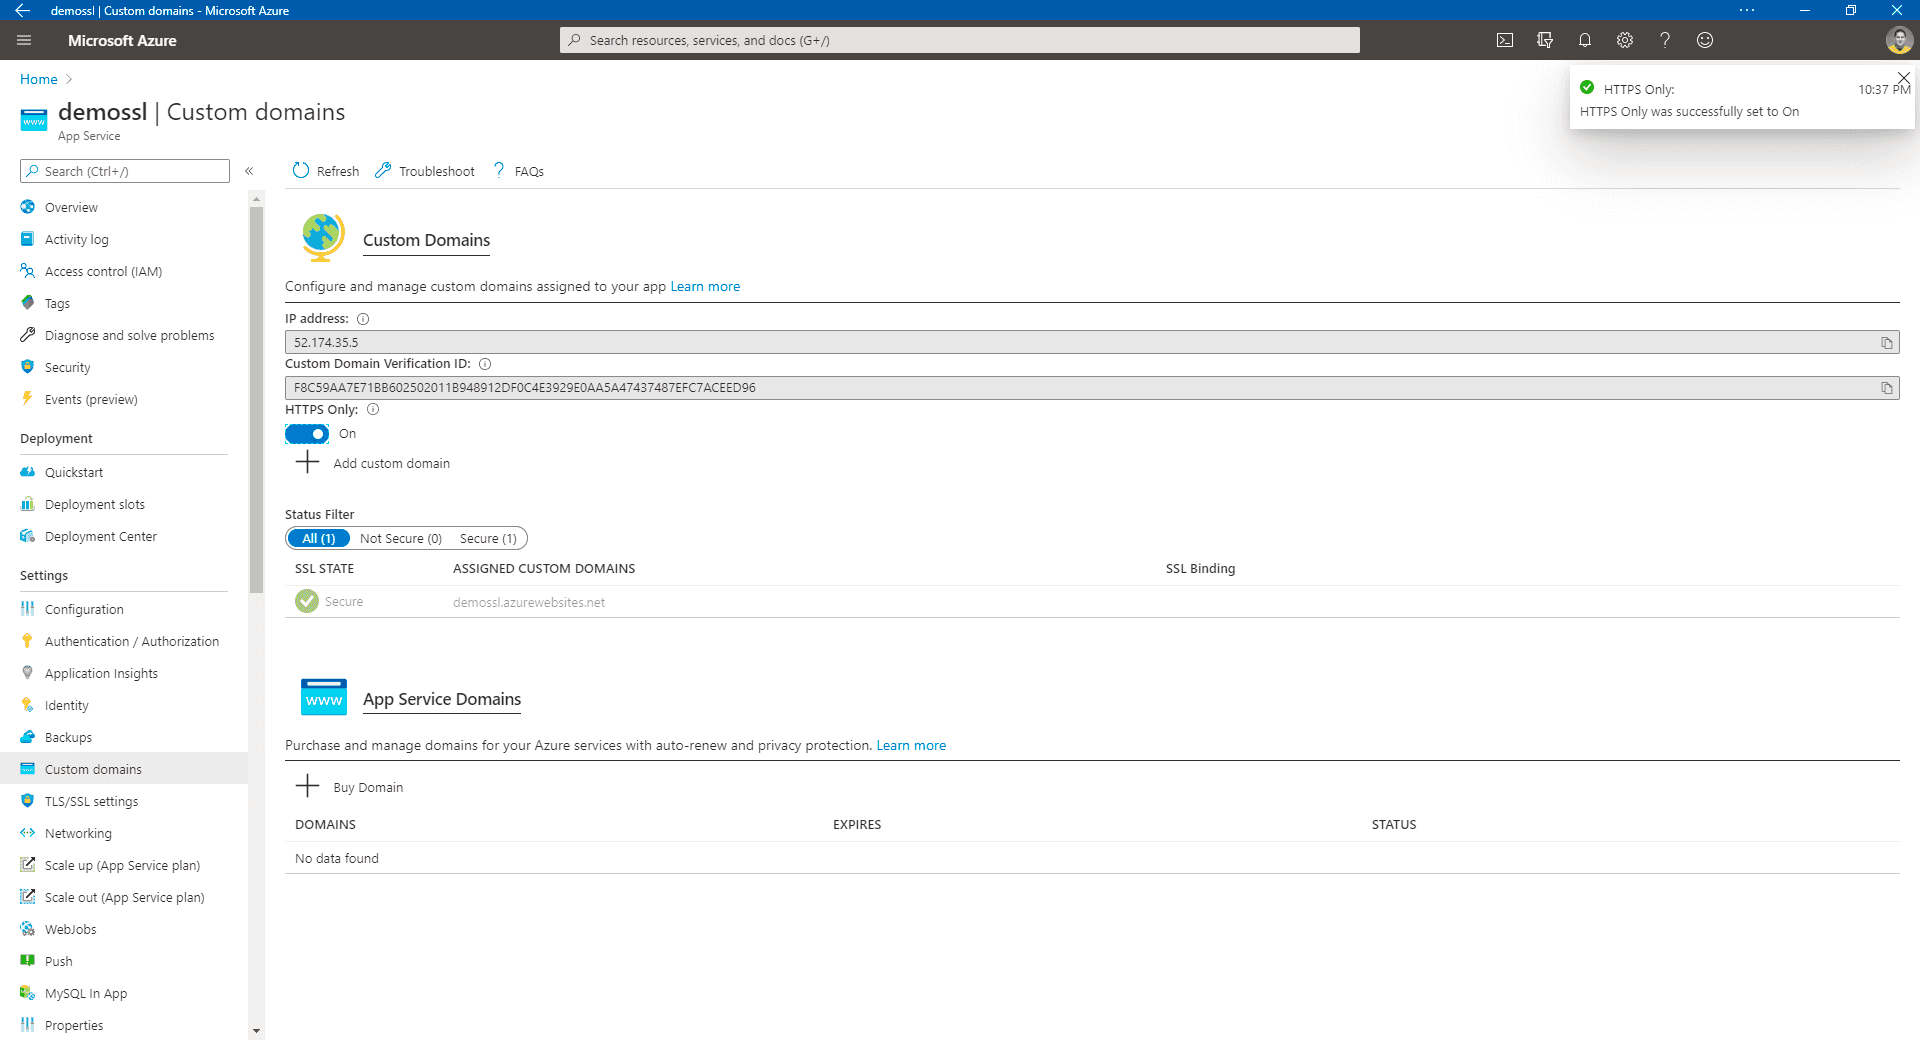
Task: Copy the Custom Domain Verification ID
Action: pos(1887,388)
